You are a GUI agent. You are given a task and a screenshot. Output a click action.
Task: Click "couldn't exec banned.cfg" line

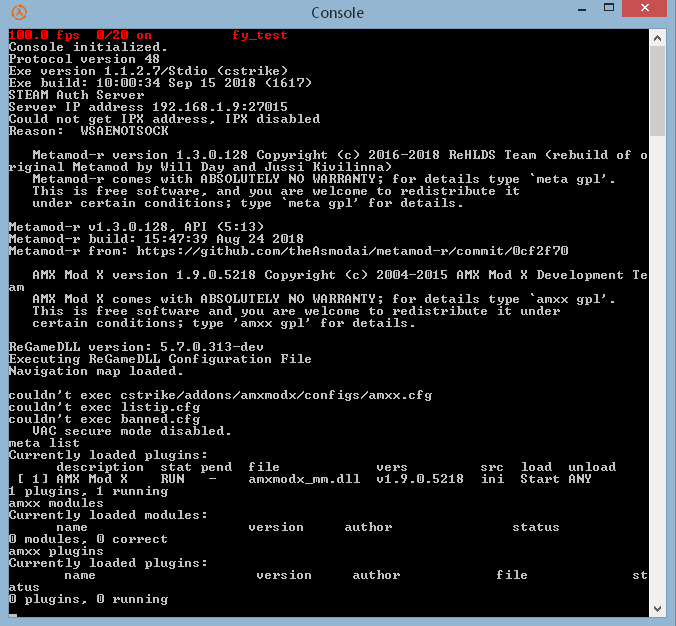(104, 419)
